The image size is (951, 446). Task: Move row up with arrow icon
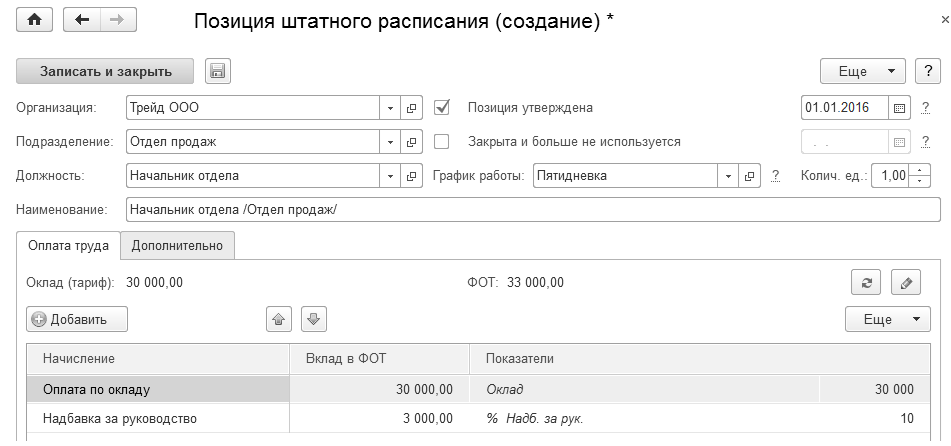click(279, 319)
